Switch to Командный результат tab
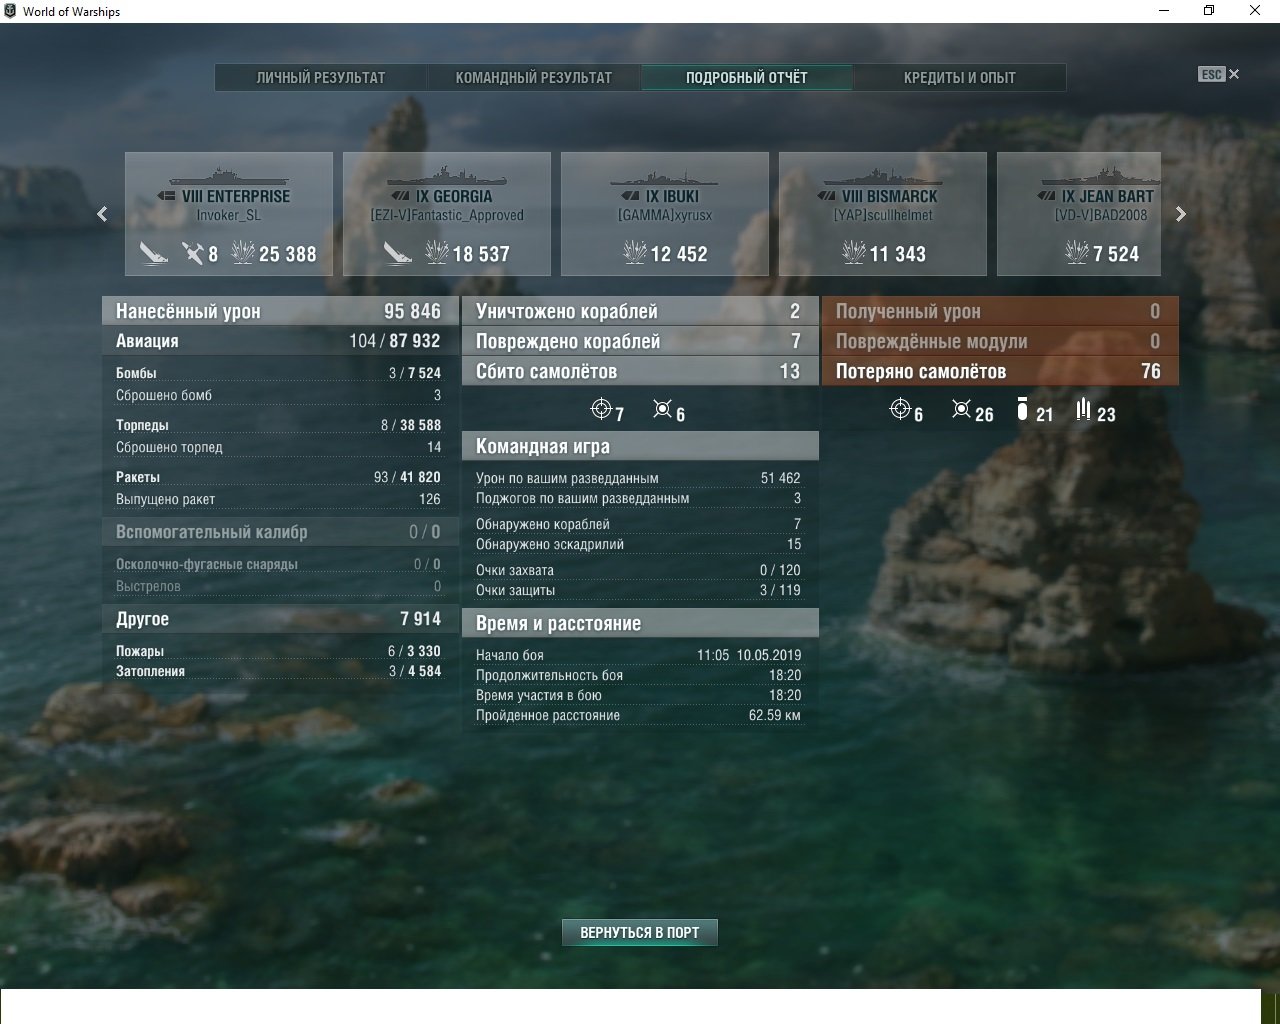This screenshot has width=1280, height=1024. (x=533, y=78)
